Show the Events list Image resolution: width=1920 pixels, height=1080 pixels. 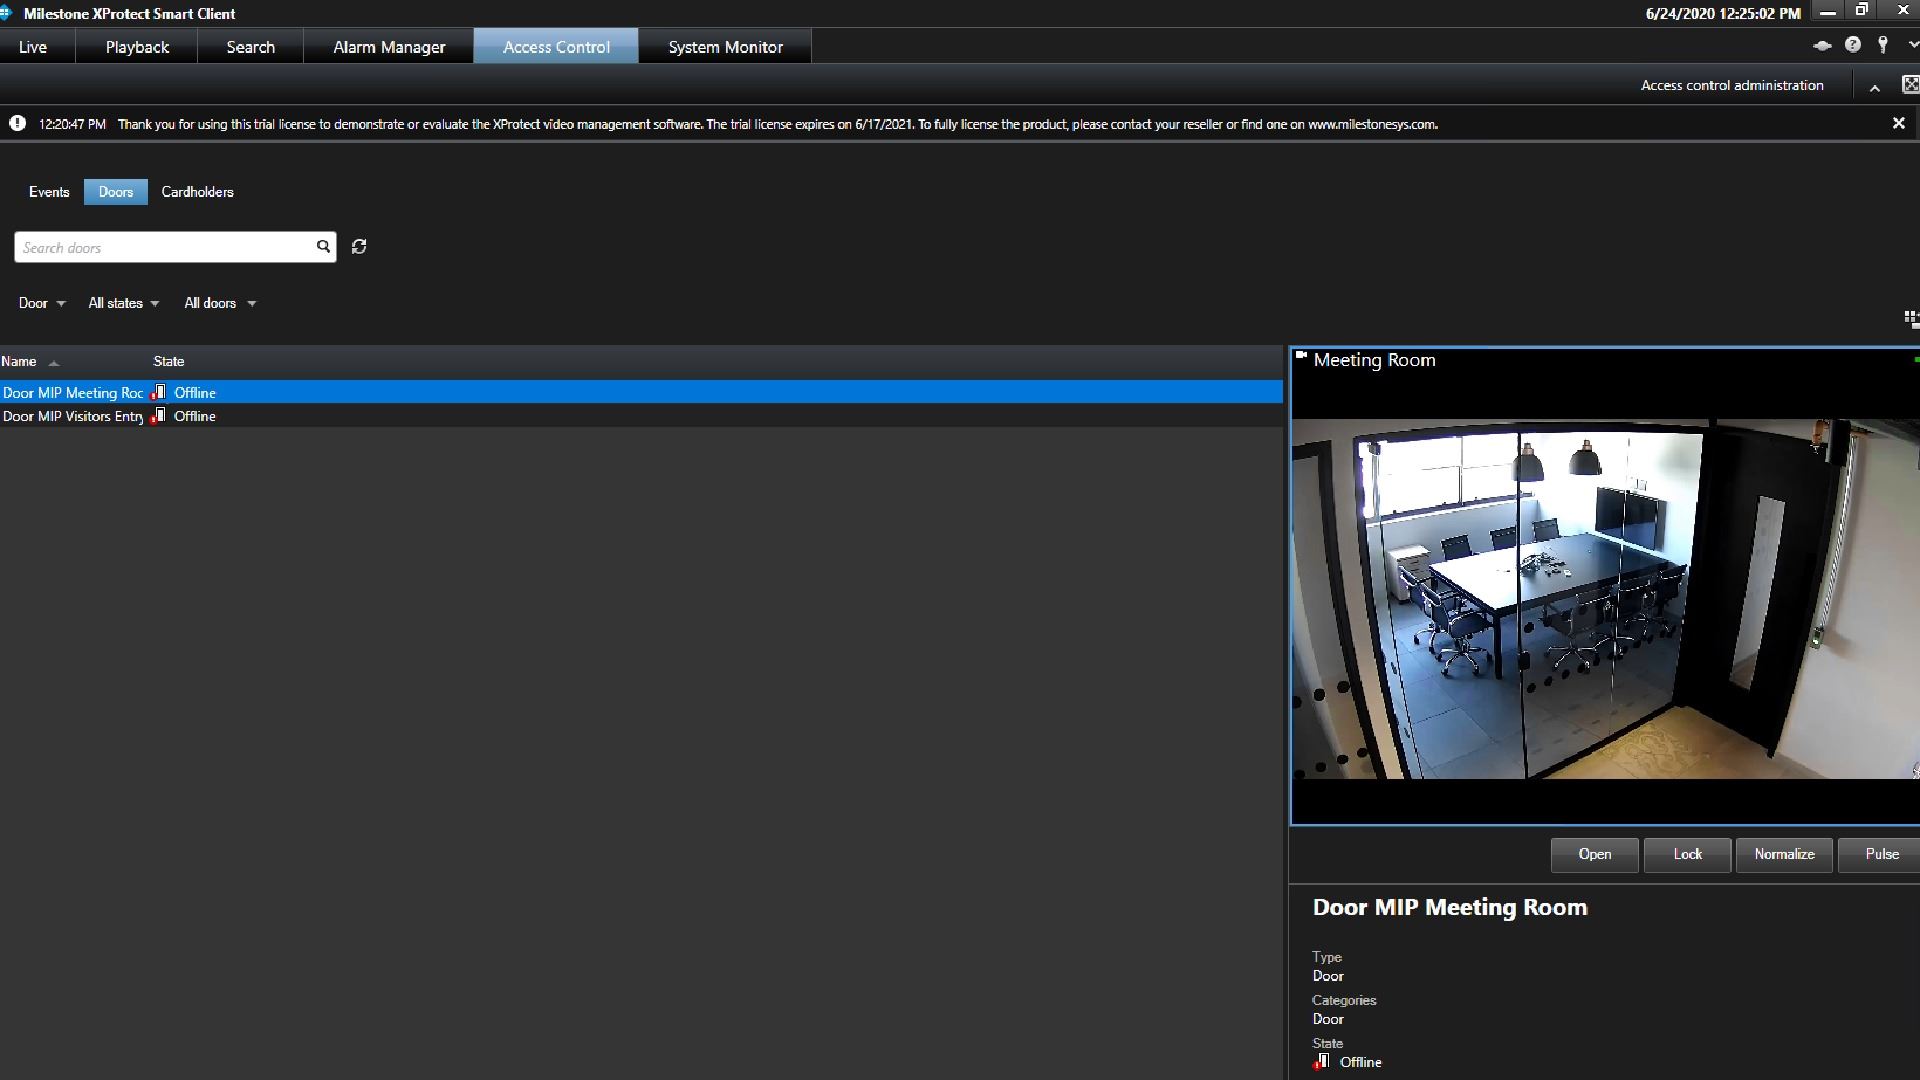click(x=49, y=192)
